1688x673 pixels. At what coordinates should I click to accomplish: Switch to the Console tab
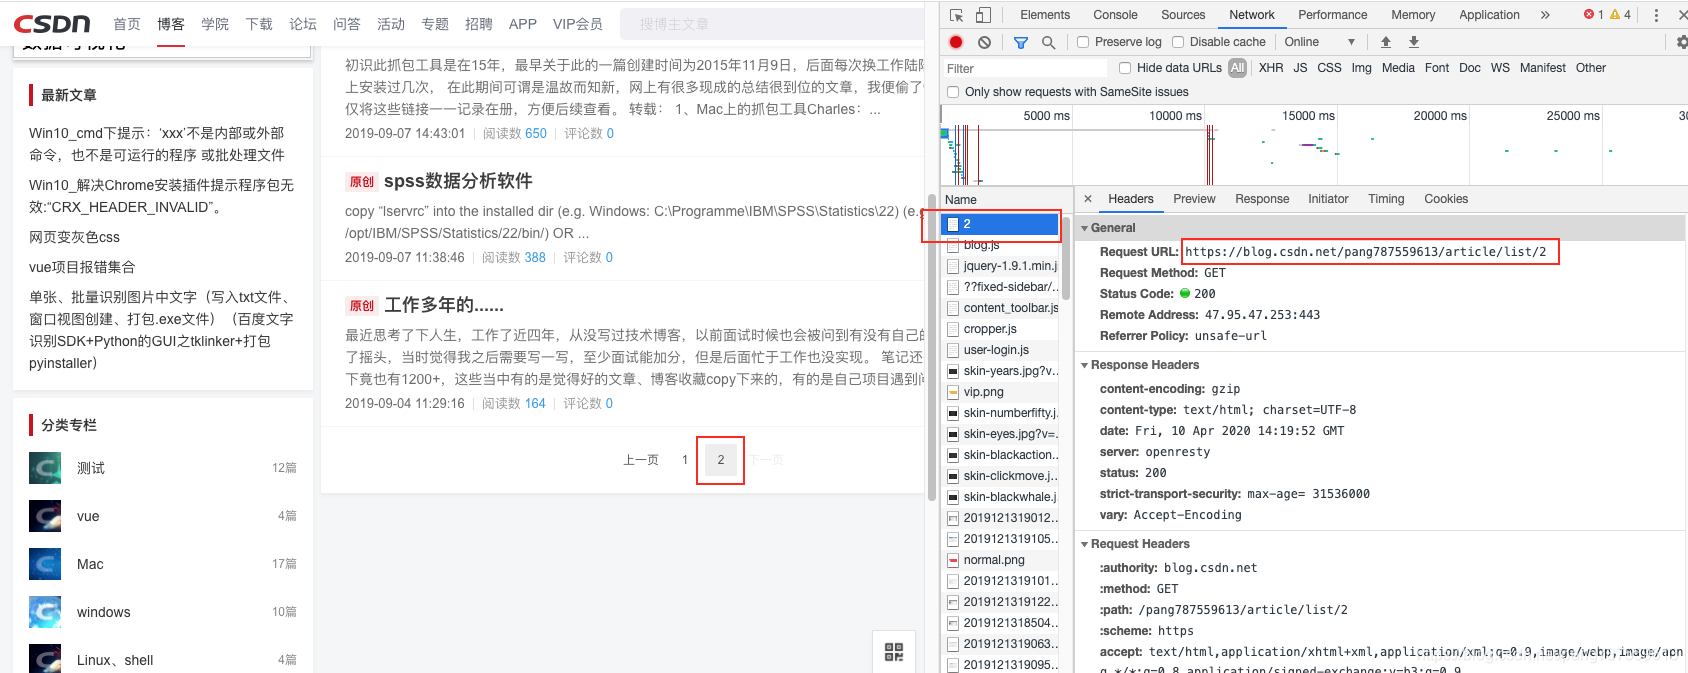pos(1115,15)
